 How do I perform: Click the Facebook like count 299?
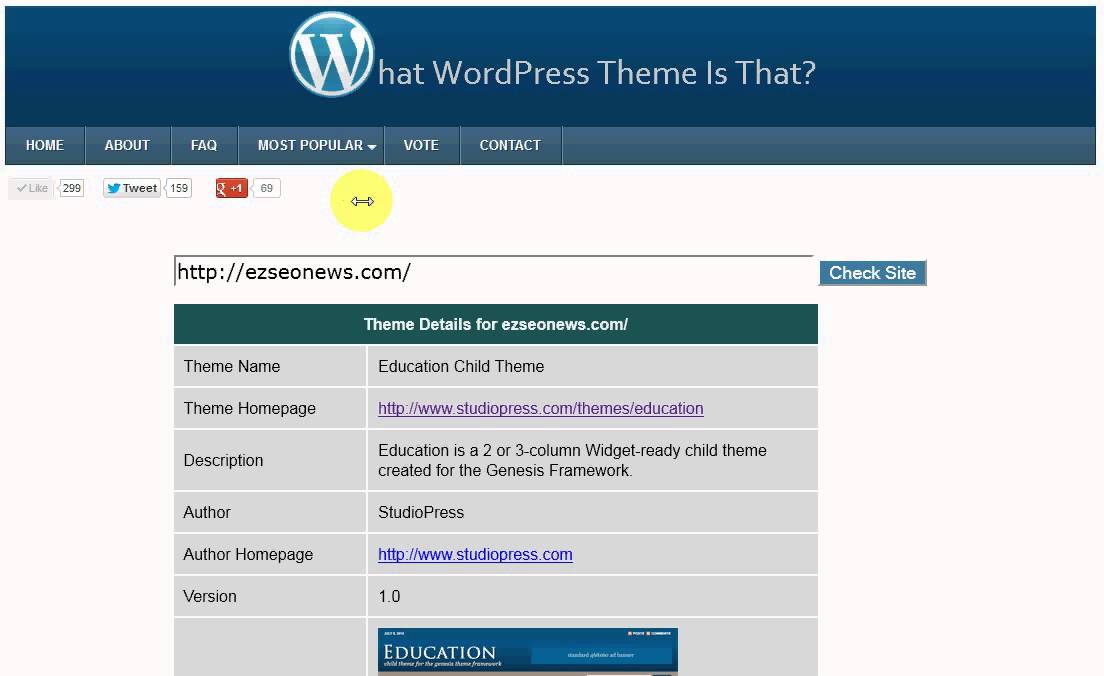[x=72, y=188]
